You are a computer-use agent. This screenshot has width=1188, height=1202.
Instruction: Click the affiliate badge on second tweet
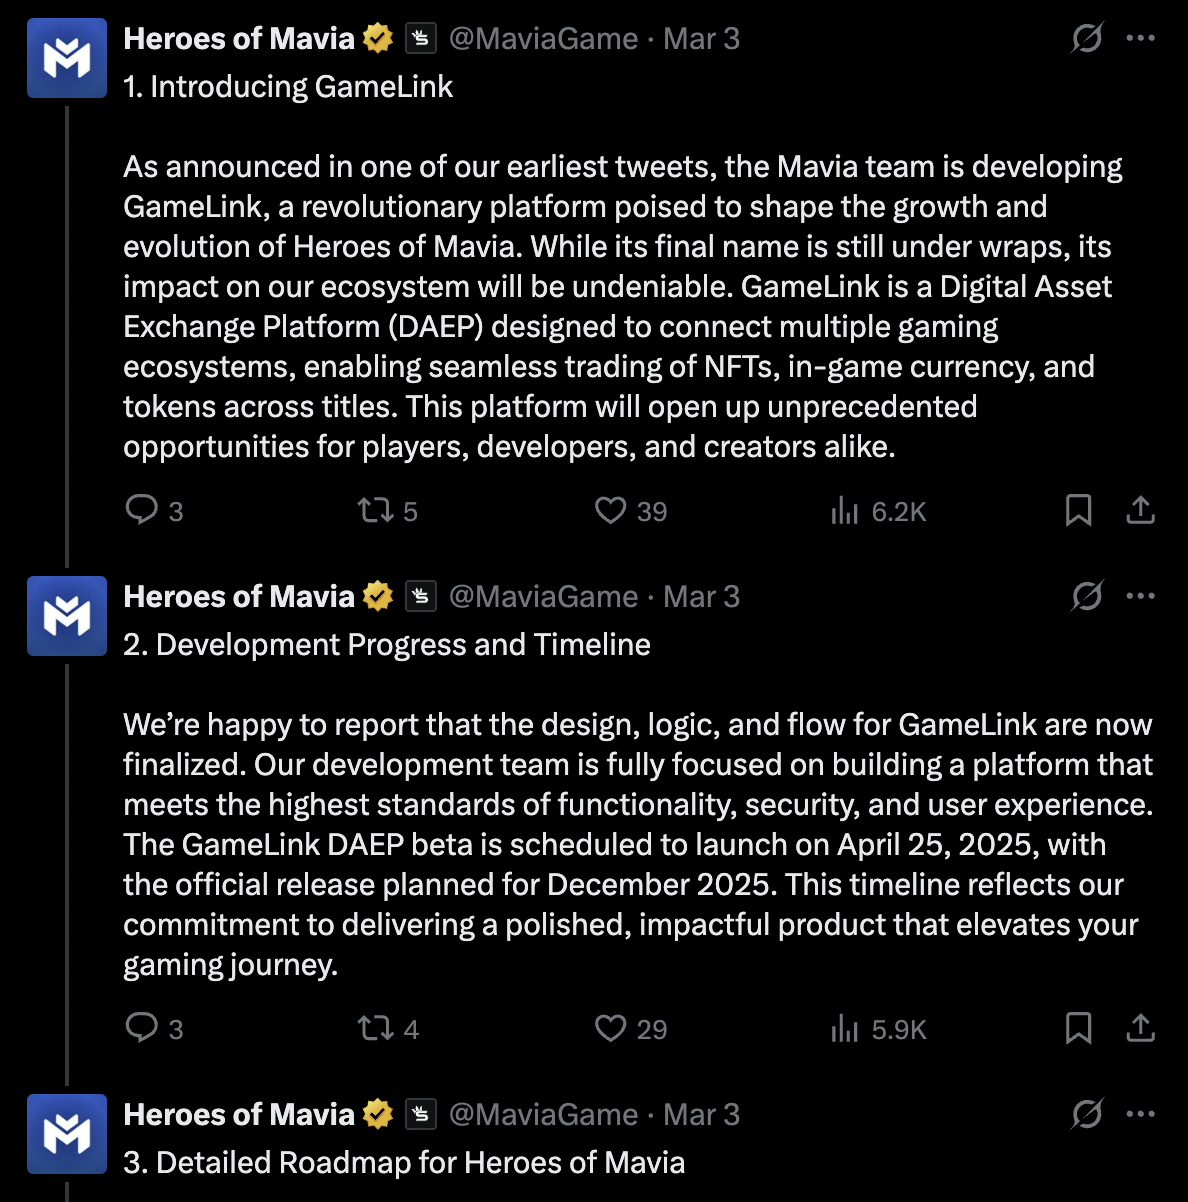pos(421,596)
